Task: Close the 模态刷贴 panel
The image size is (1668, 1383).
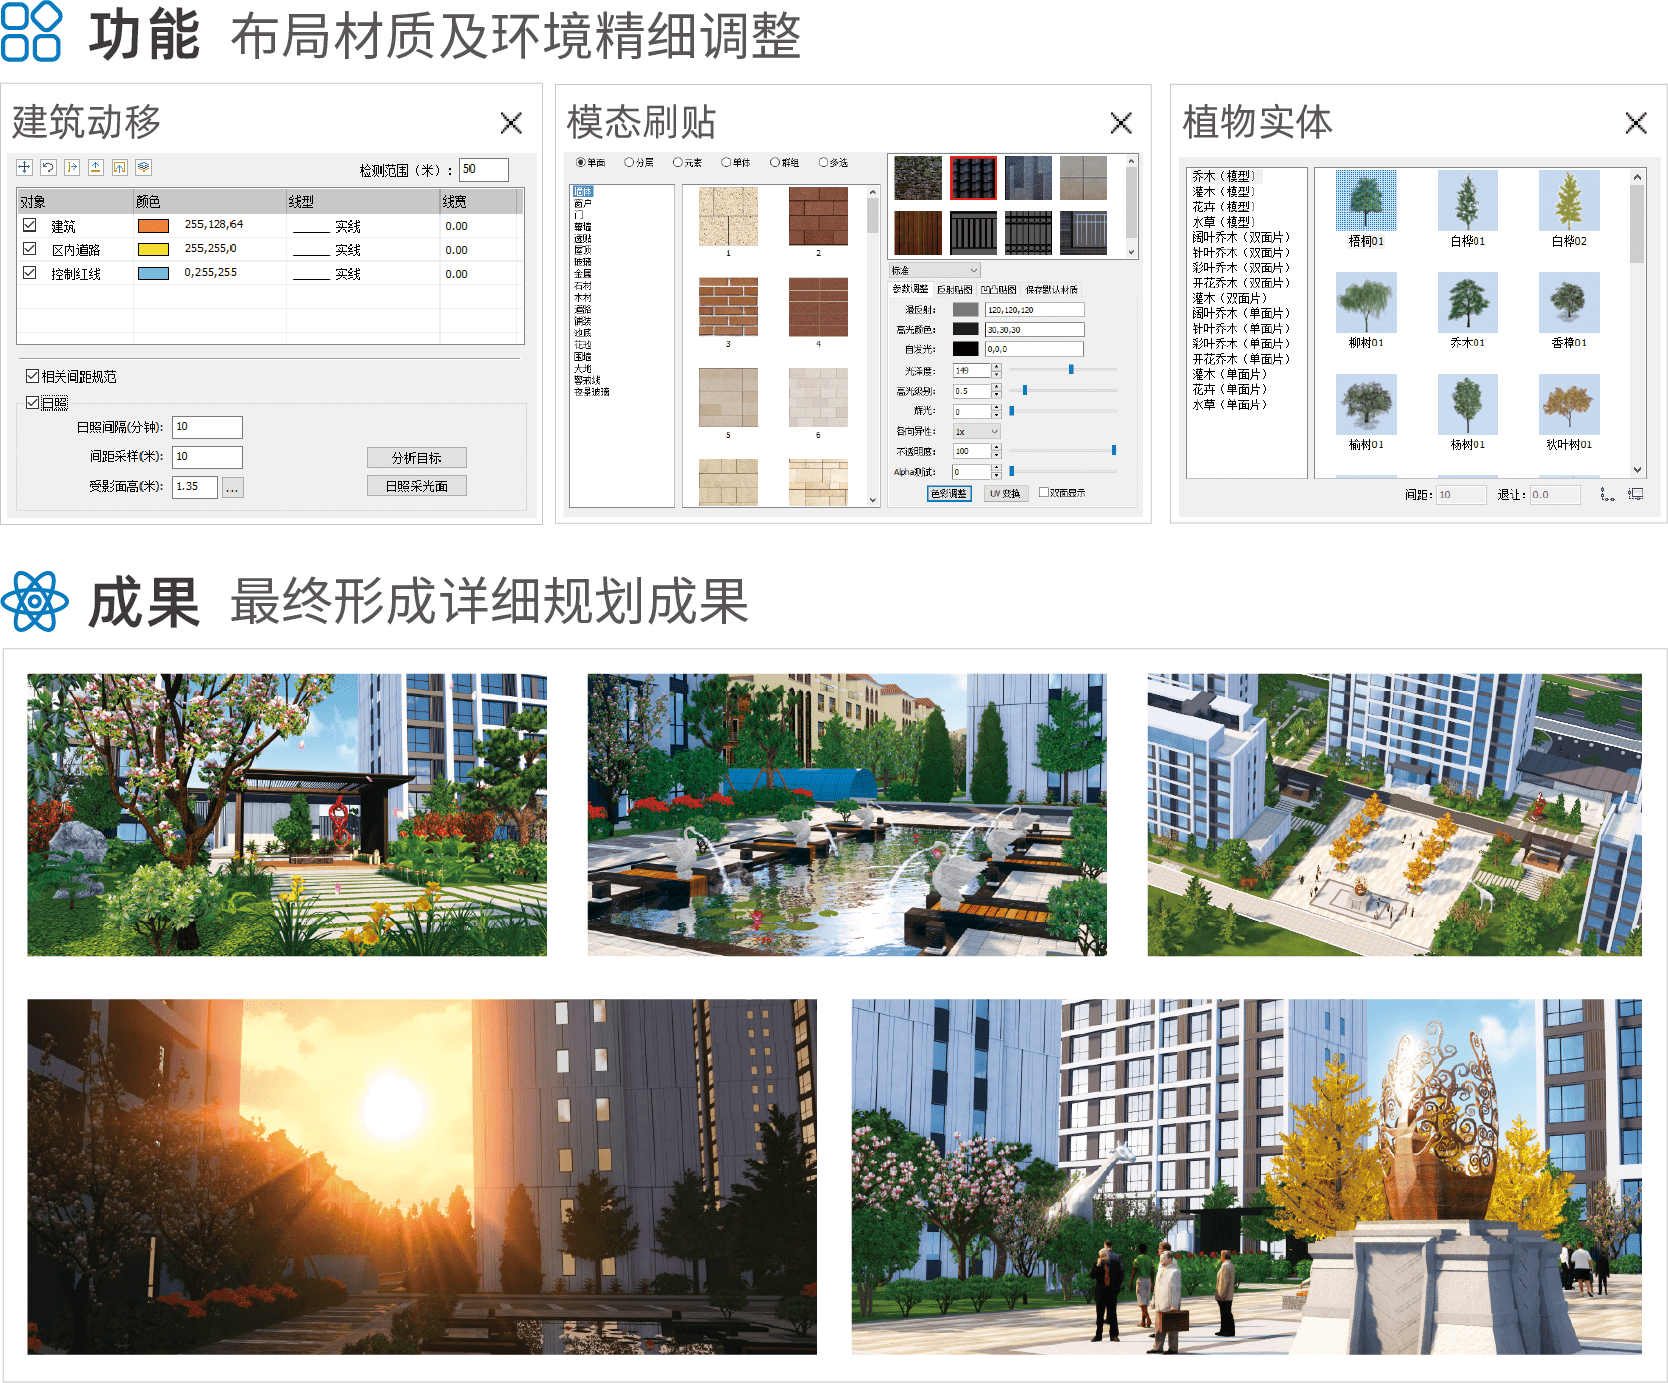Action: (1121, 123)
